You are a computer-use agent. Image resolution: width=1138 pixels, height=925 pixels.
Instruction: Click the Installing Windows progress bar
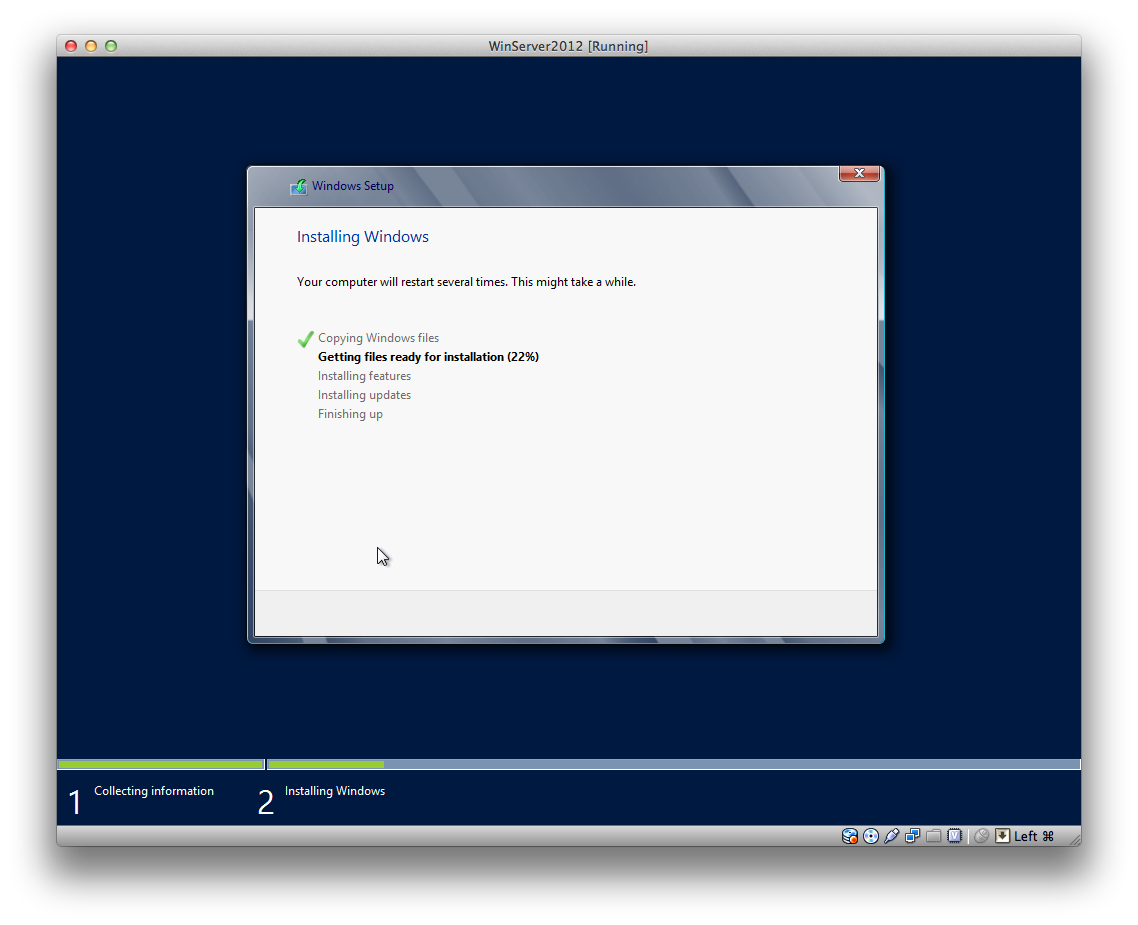pyautogui.click(x=674, y=765)
